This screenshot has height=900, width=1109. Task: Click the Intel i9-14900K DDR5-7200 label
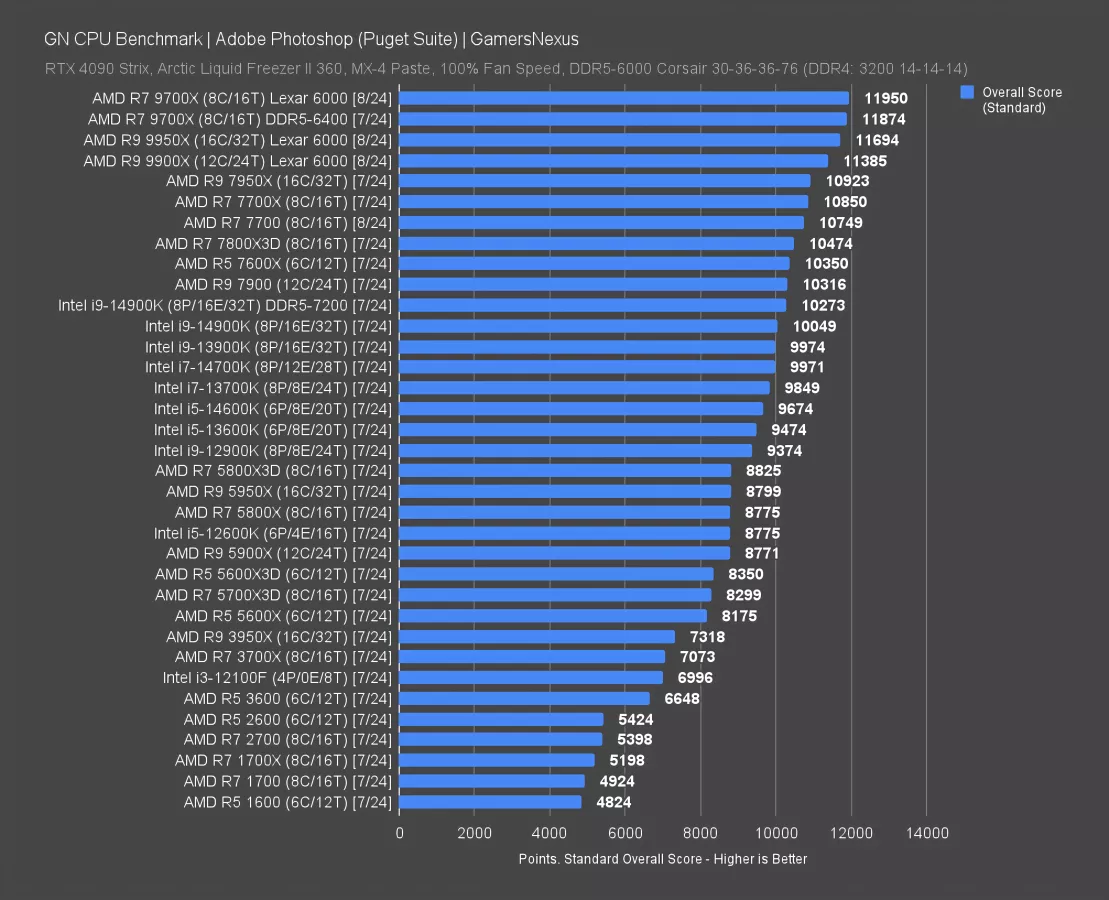(x=225, y=305)
